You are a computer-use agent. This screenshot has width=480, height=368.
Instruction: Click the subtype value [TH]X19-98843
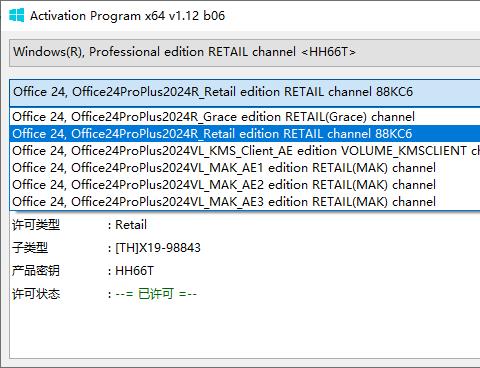click(158, 248)
